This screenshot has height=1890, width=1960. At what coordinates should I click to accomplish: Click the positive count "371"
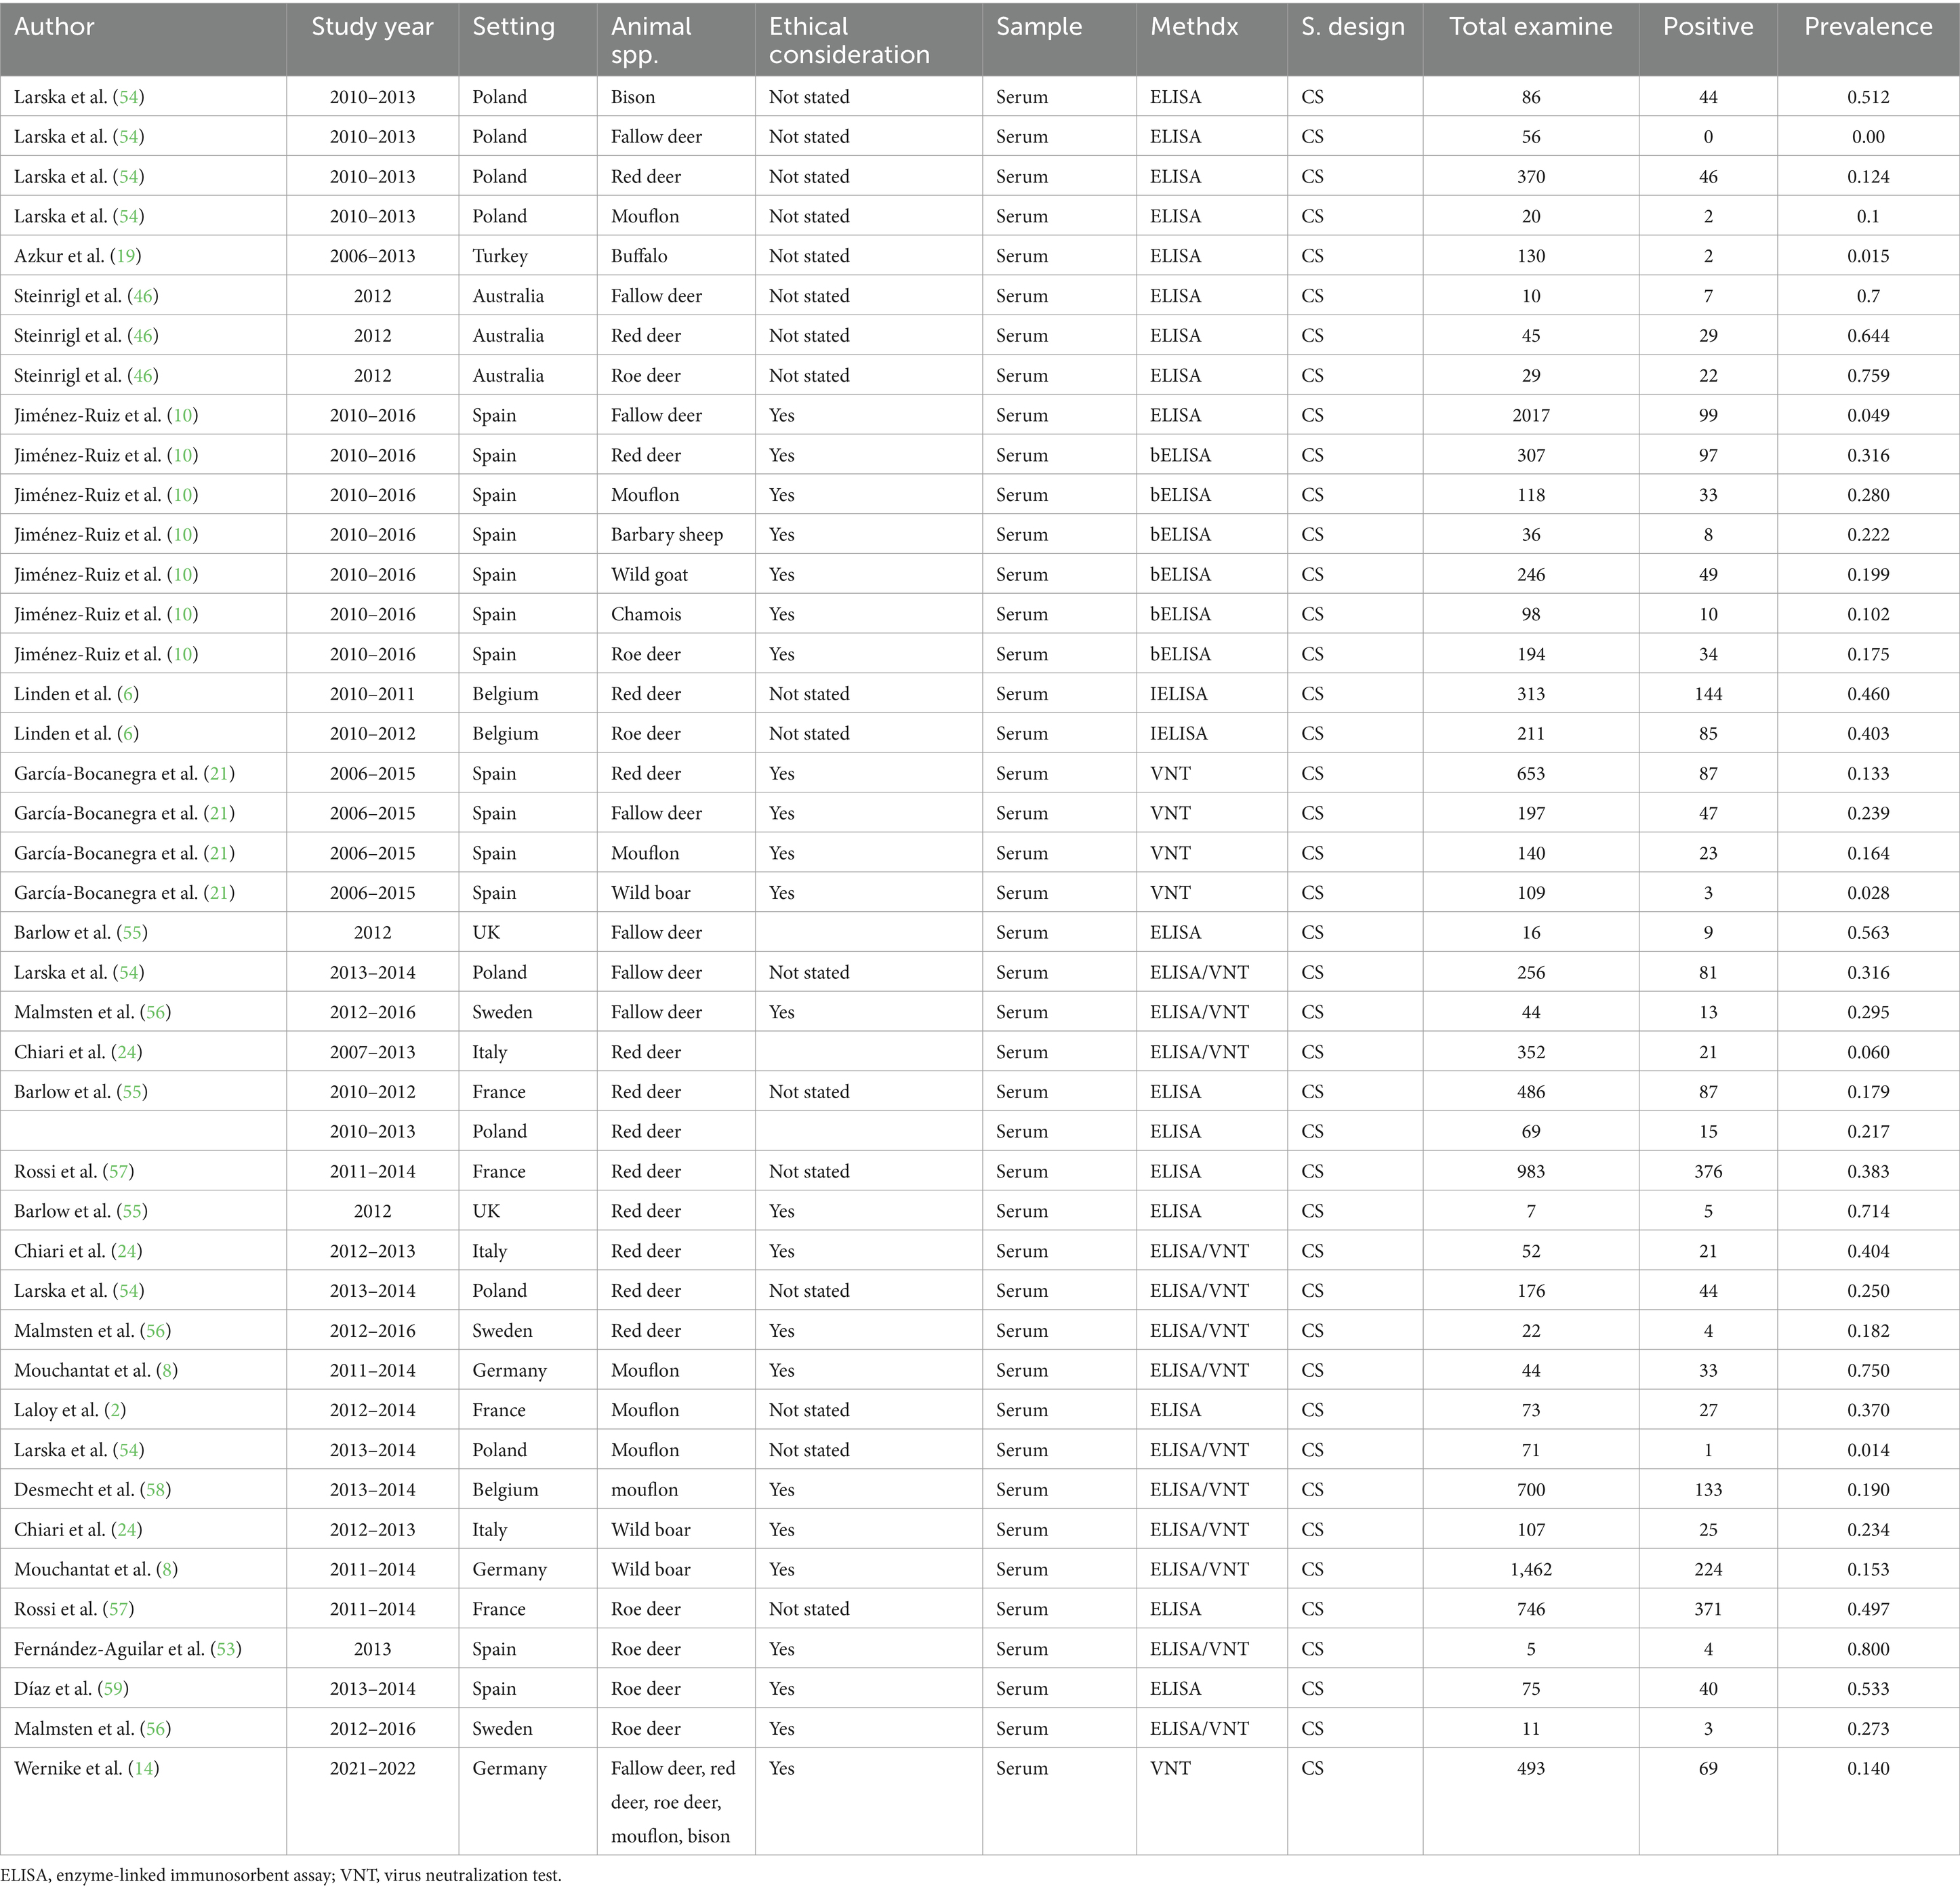pos(1708,1609)
